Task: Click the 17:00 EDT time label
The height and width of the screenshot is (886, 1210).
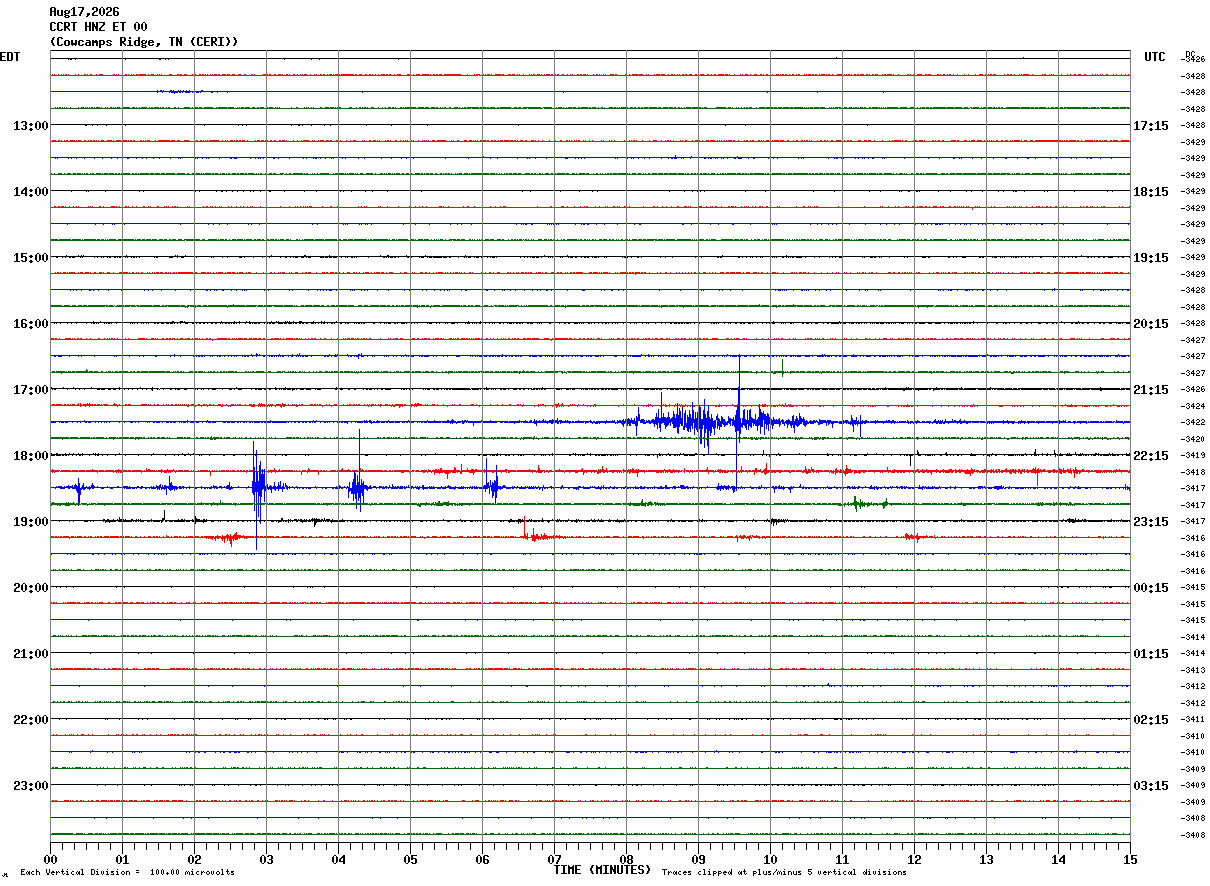Action: point(30,390)
